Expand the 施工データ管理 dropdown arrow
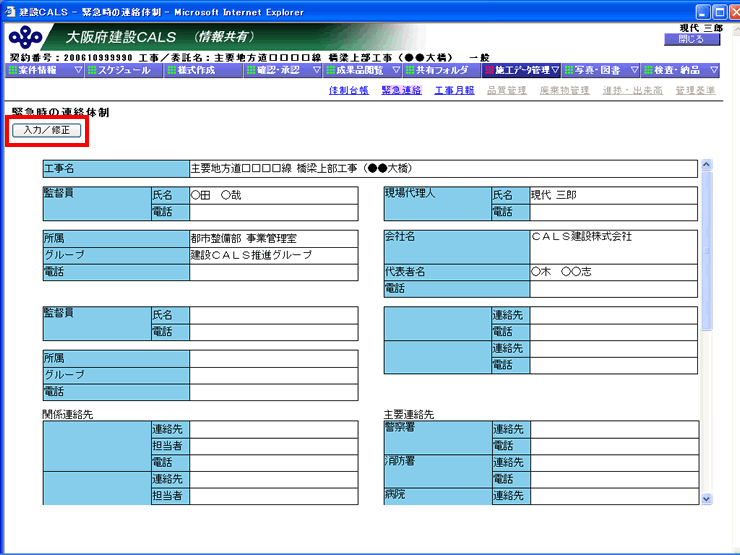 pyautogui.click(x=555, y=71)
